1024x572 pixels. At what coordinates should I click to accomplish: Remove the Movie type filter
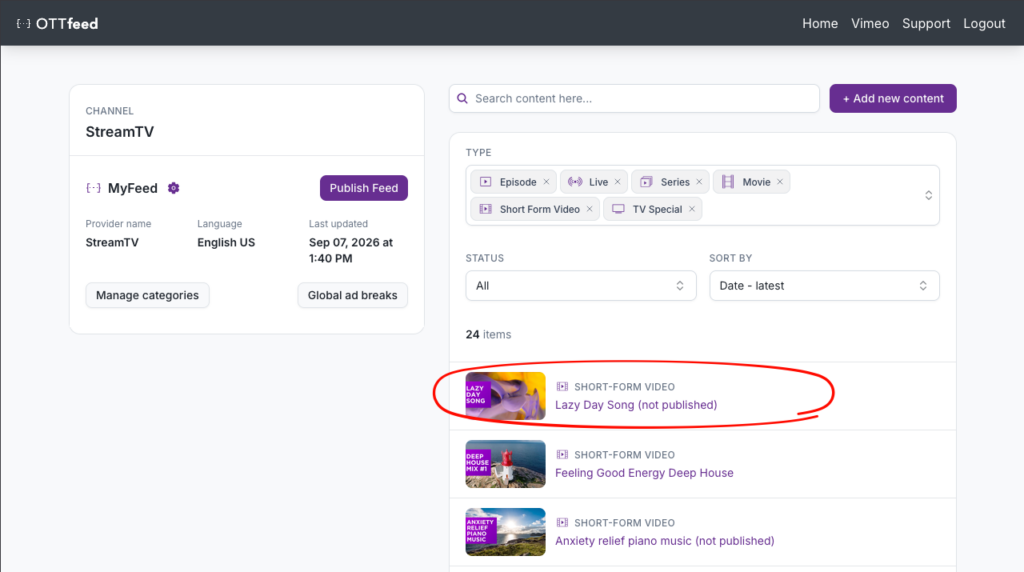[780, 182]
